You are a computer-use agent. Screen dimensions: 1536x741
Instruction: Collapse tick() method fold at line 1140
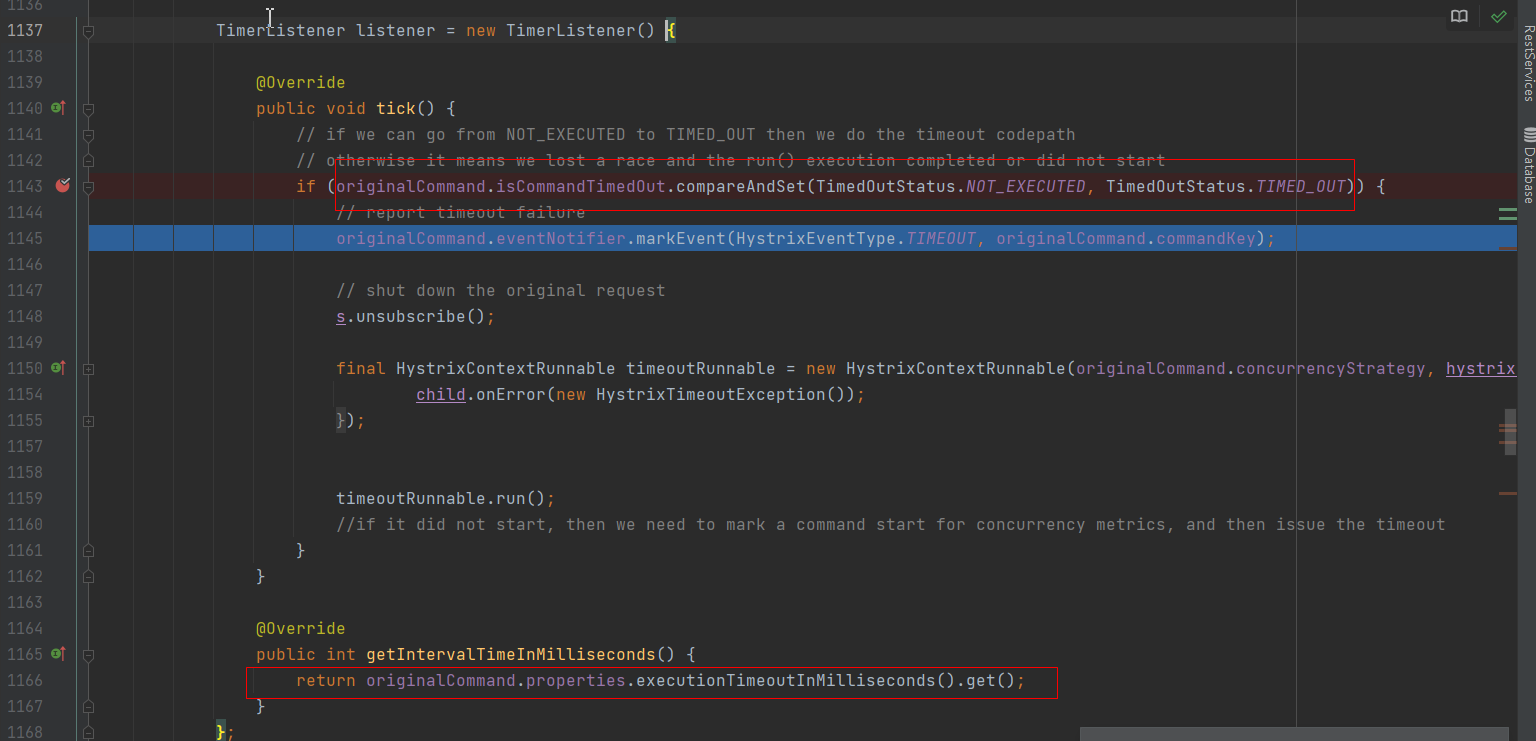point(88,108)
